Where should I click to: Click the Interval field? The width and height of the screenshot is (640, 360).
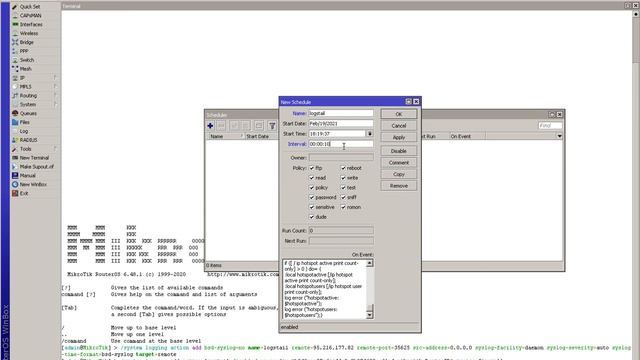tap(341, 144)
